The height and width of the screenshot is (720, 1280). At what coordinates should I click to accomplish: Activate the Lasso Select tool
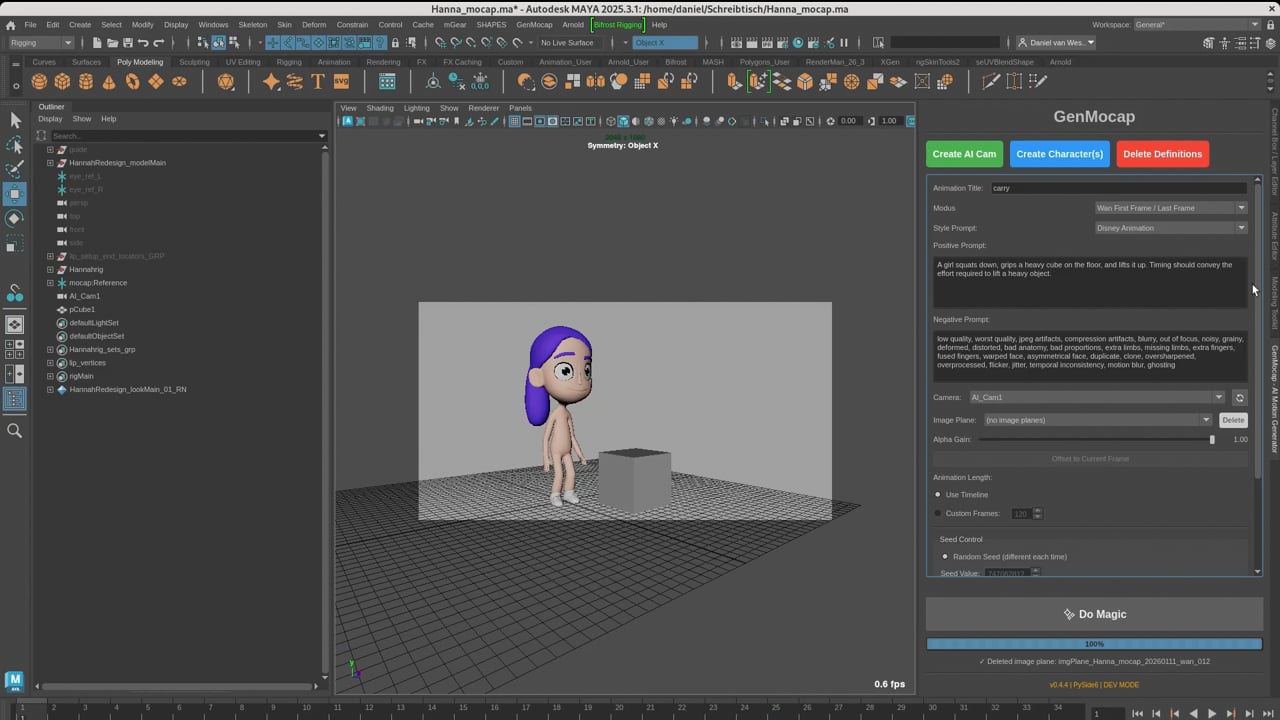coord(15,145)
